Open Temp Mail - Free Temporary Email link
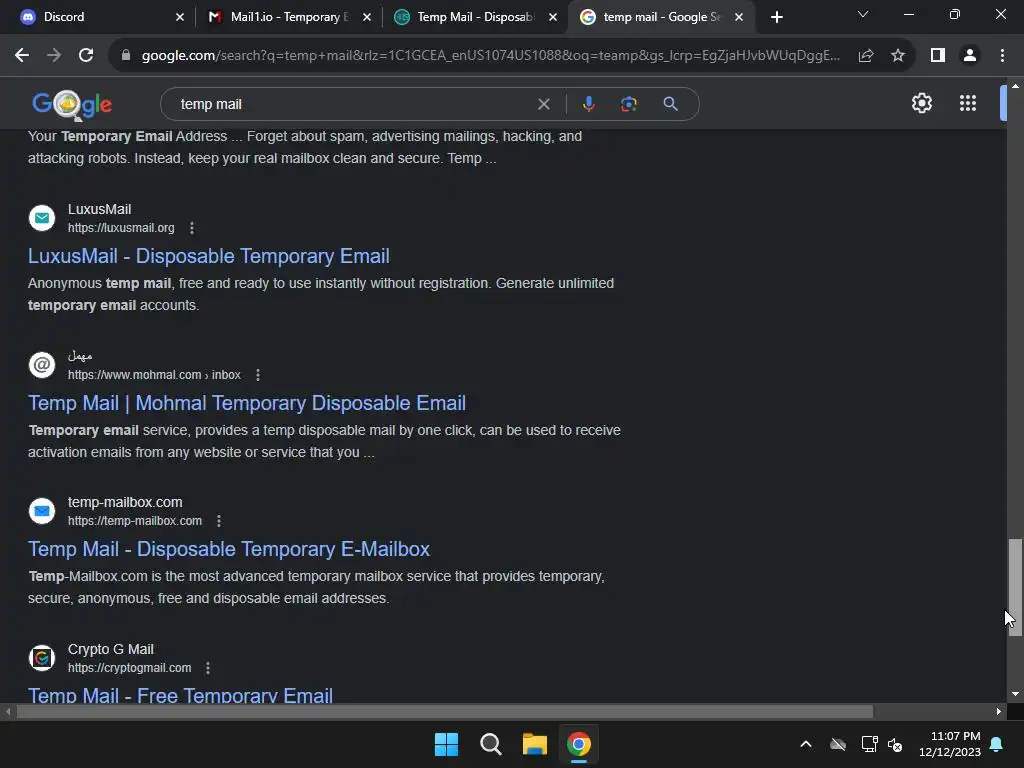The height and width of the screenshot is (768, 1024). [180, 694]
